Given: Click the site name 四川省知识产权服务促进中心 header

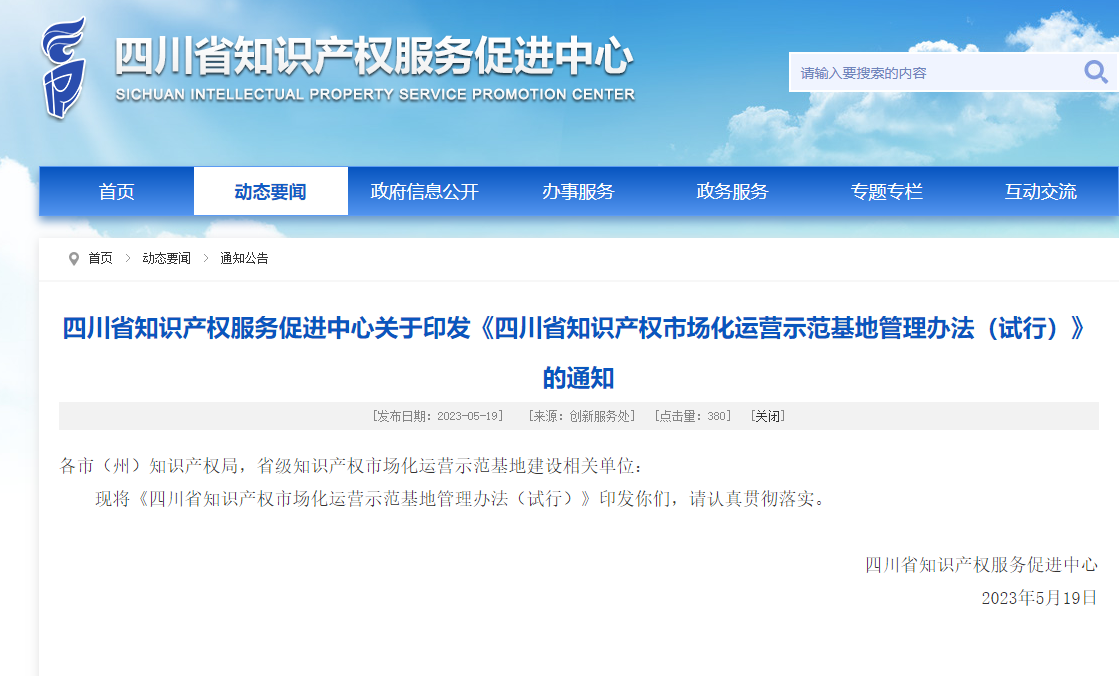Looking at the screenshot, I should [x=374, y=58].
